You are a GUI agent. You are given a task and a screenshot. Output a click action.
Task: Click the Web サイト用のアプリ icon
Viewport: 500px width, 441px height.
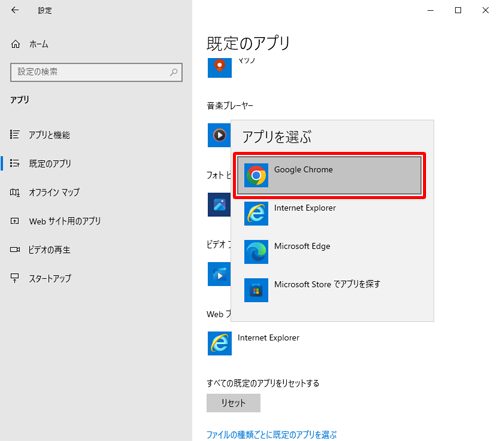[x=15, y=221]
